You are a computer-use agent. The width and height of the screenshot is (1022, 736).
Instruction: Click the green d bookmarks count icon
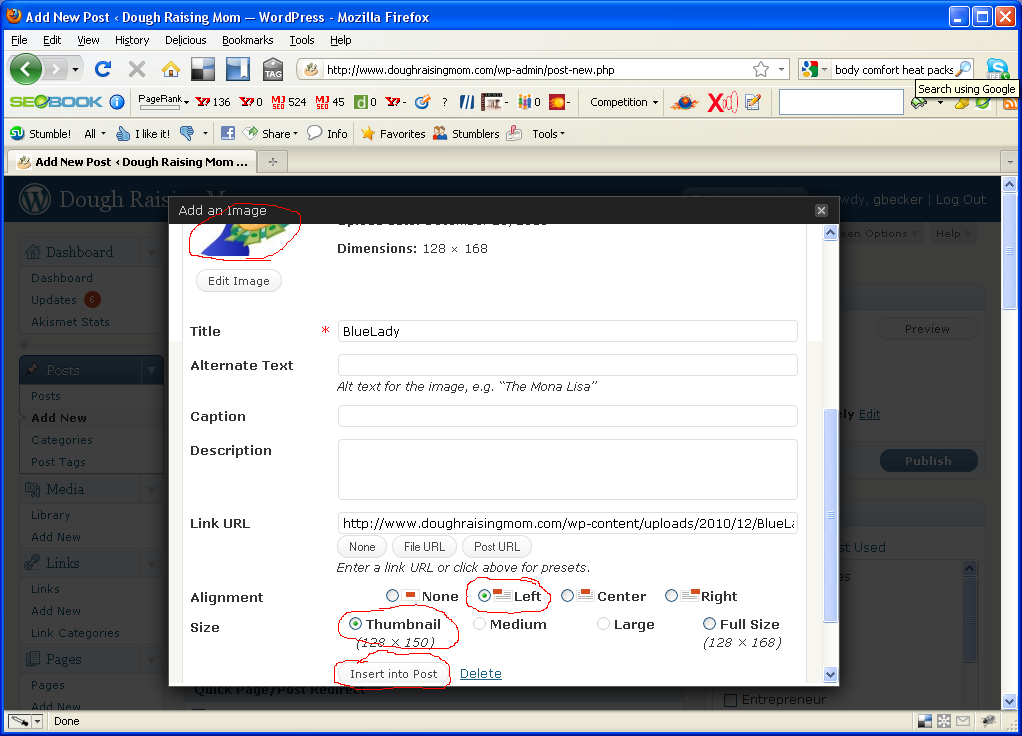[365, 102]
